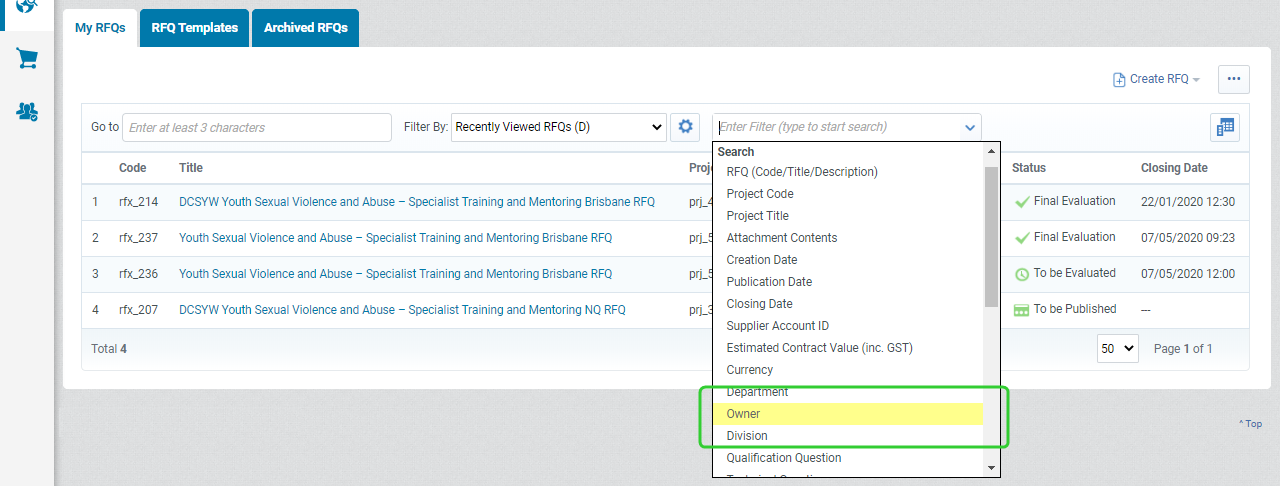Screen dimensions: 1280x486
Task: Click the filter settings gear icon
Action: [x=685, y=127]
